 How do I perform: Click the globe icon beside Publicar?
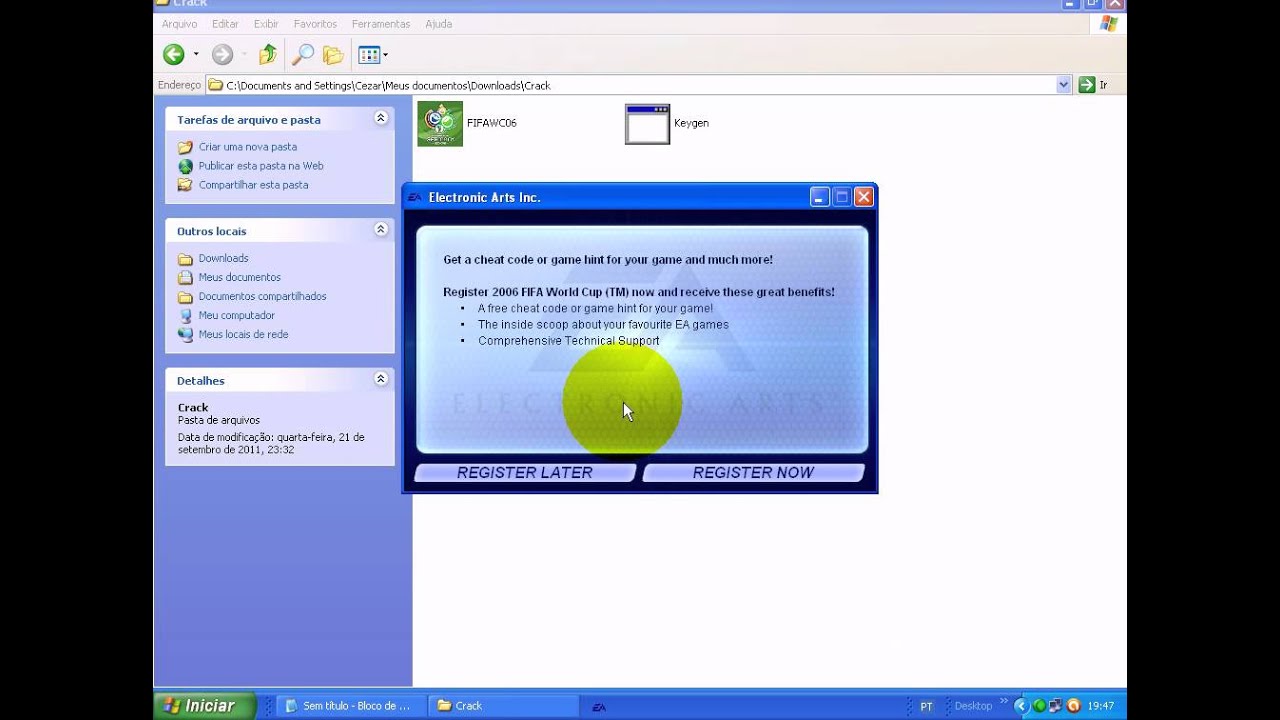coord(185,166)
